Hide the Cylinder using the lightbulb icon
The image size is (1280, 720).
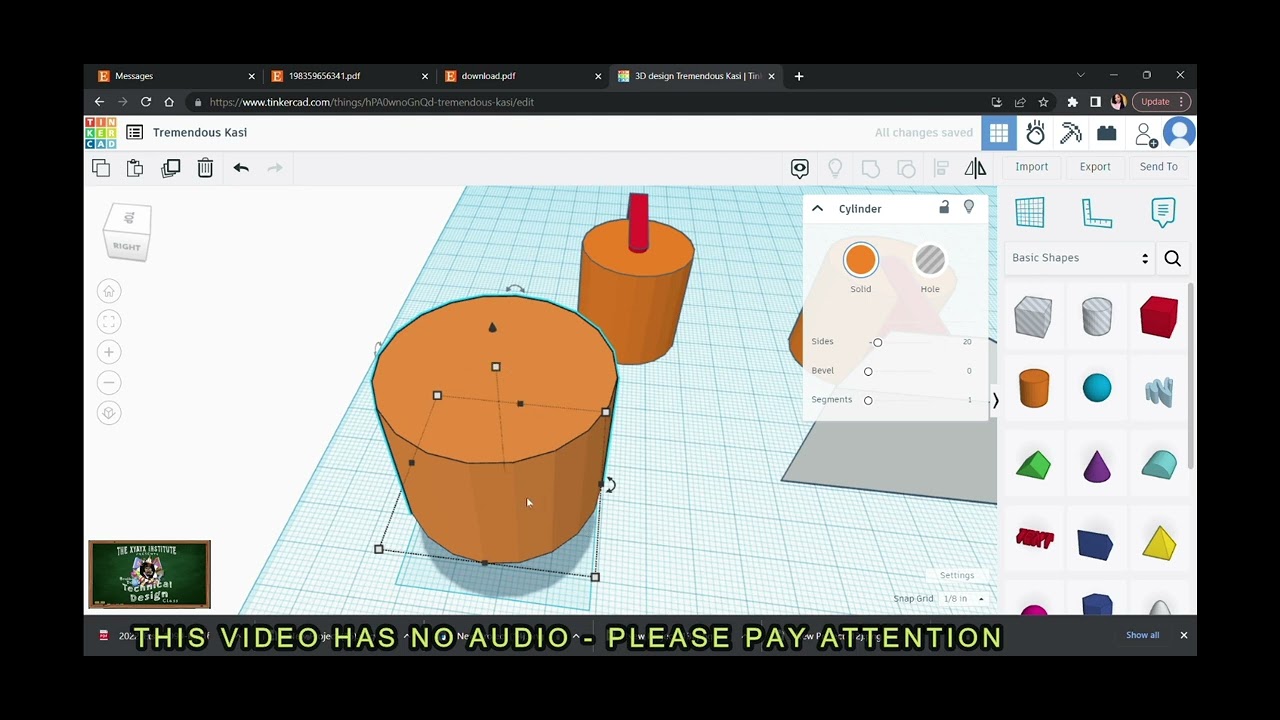969,207
